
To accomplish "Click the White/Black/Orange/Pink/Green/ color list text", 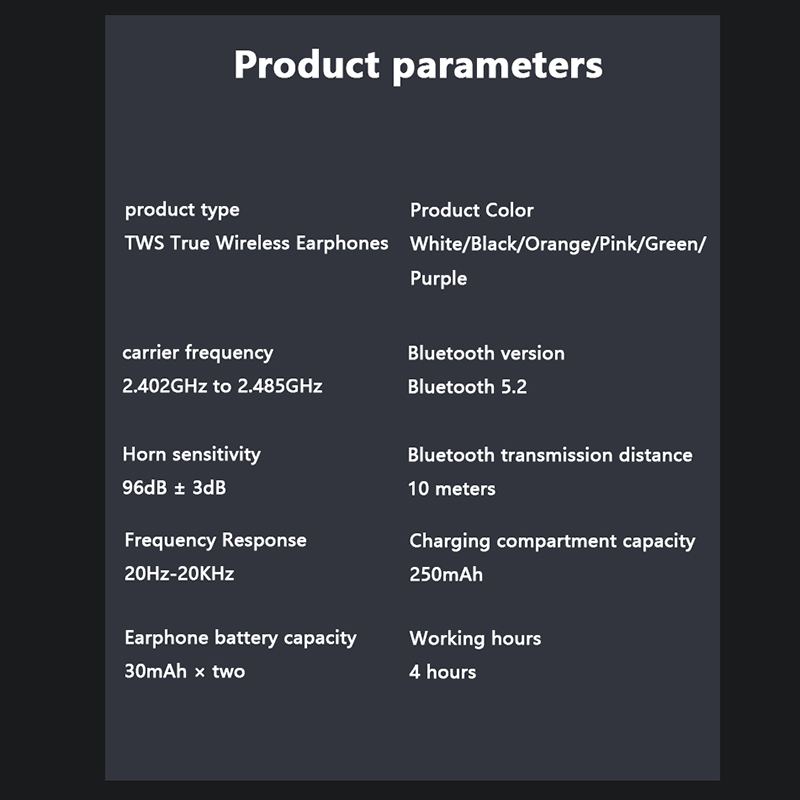I will click(557, 244).
